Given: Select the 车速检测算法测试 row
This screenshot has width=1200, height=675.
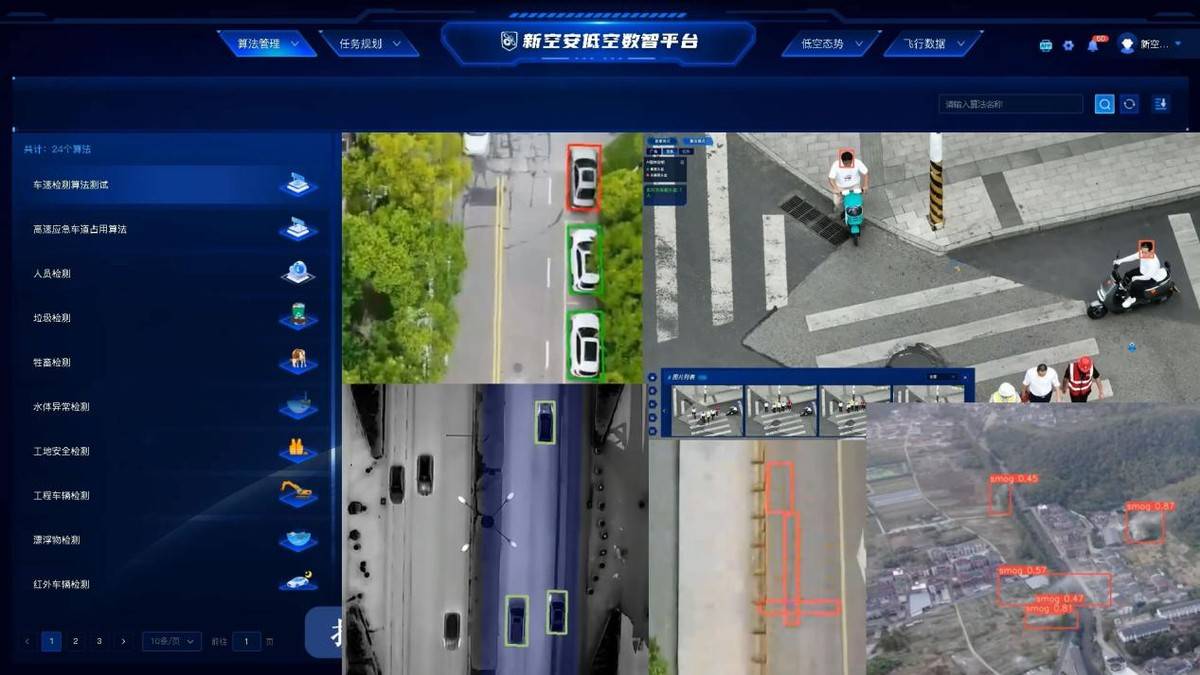Looking at the screenshot, I should point(172,185).
